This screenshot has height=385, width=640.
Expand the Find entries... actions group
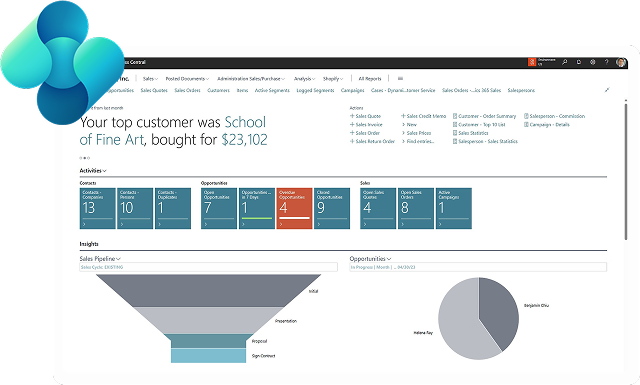coord(418,141)
